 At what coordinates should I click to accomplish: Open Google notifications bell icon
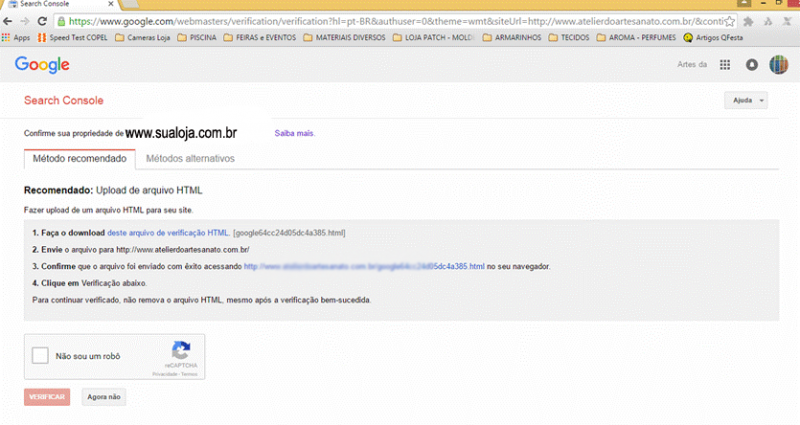pyautogui.click(x=752, y=65)
